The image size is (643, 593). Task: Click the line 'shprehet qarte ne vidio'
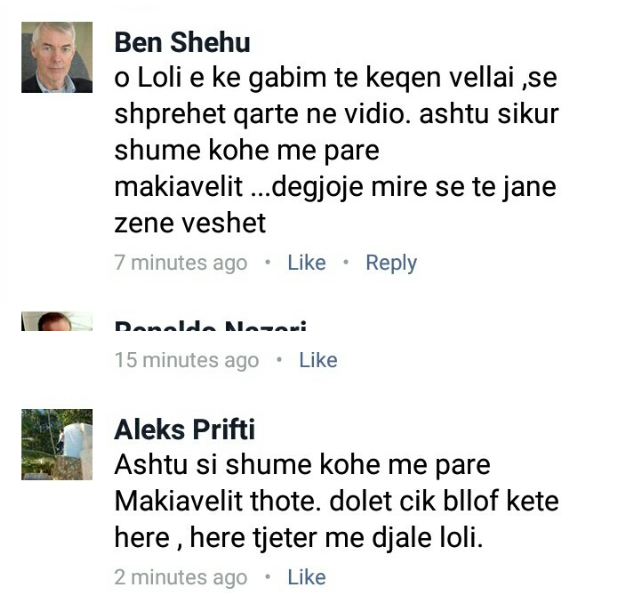coord(262,114)
